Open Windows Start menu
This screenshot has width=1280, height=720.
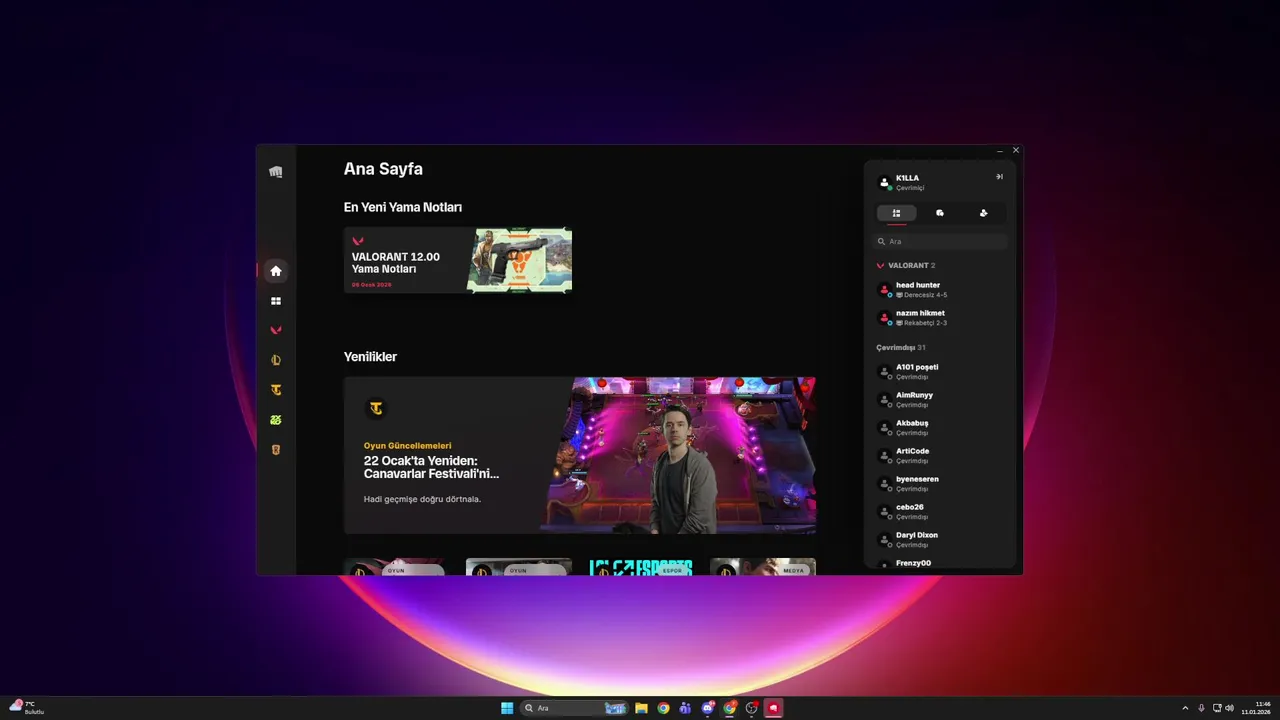click(507, 708)
